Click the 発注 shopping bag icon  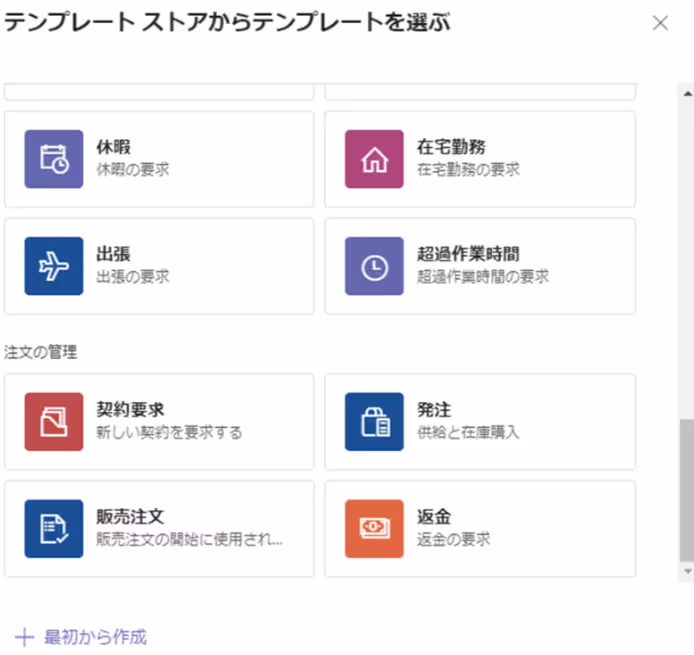tap(374, 422)
